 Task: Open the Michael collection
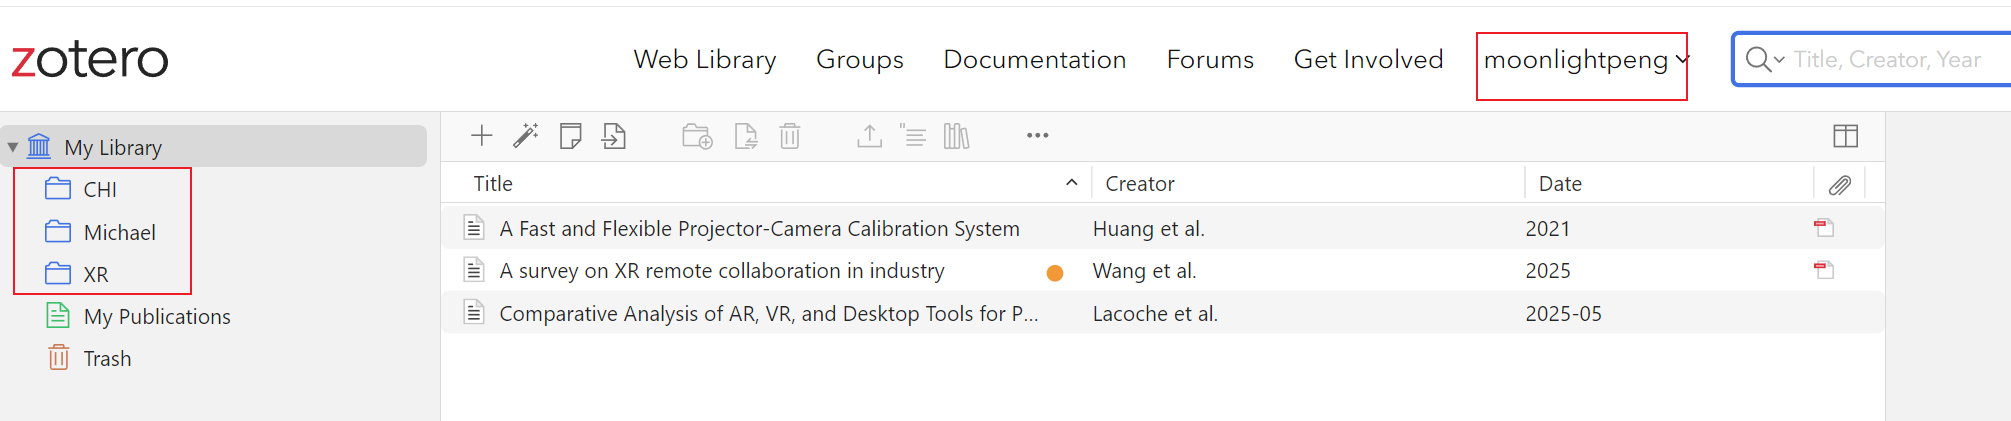coord(120,232)
